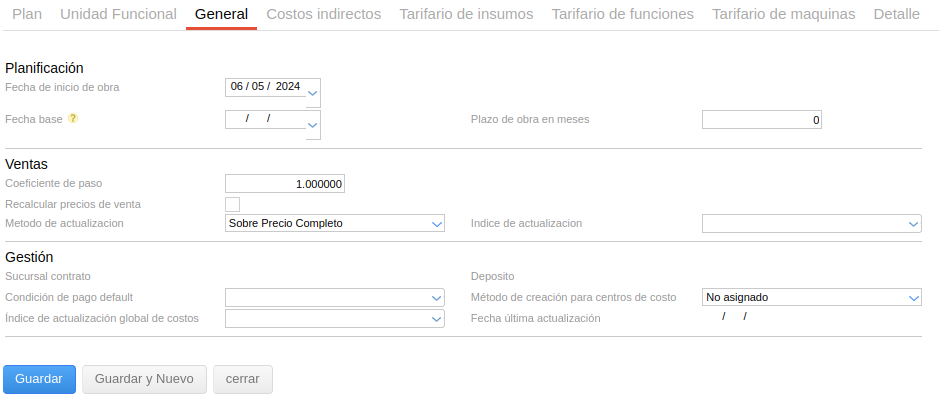Viewport: 939px width, 401px height.
Task: Click the cerrar button
Action: pos(242,379)
